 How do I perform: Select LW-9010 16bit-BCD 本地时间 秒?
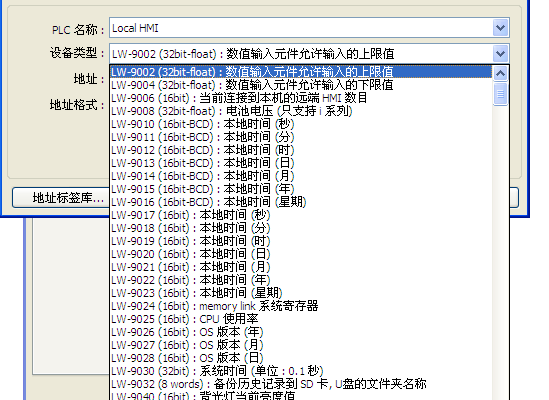click(x=301, y=124)
